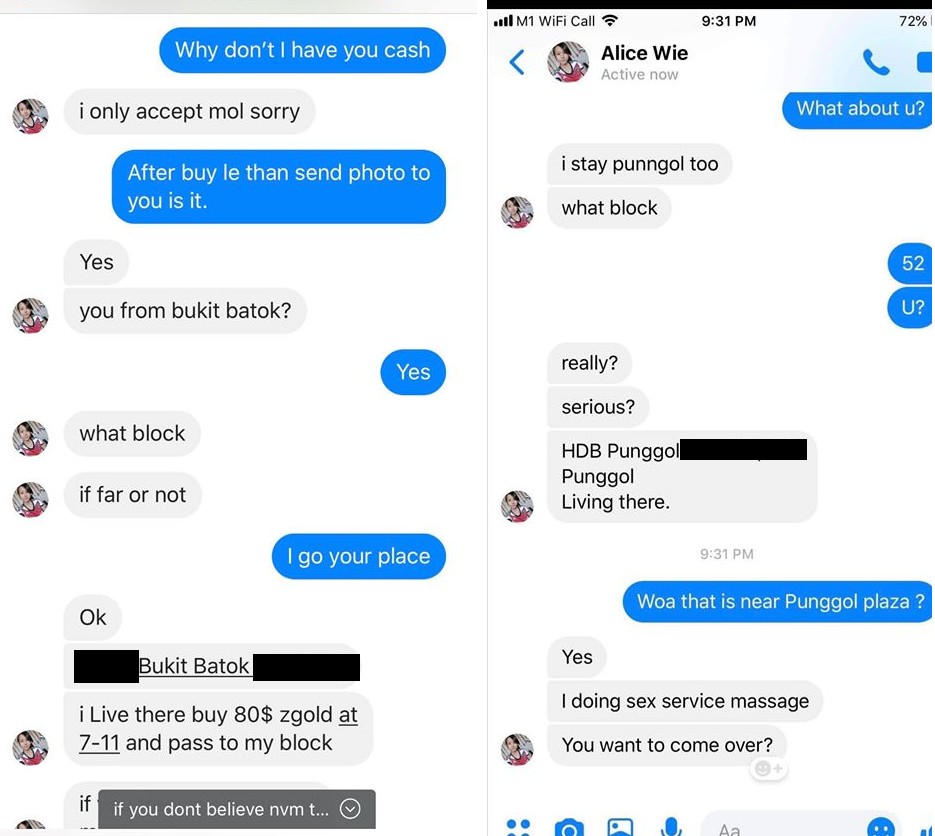The height and width of the screenshot is (836, 935).
Task: Select the 'I go your place' message bubble
Action: [358, 556]
